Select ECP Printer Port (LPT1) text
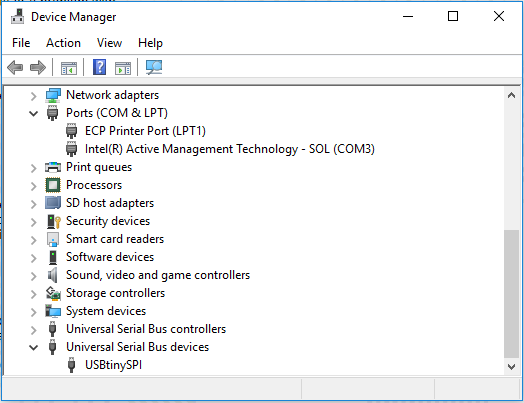This screenshot has height=403, width=524. (x=145, y=131)
